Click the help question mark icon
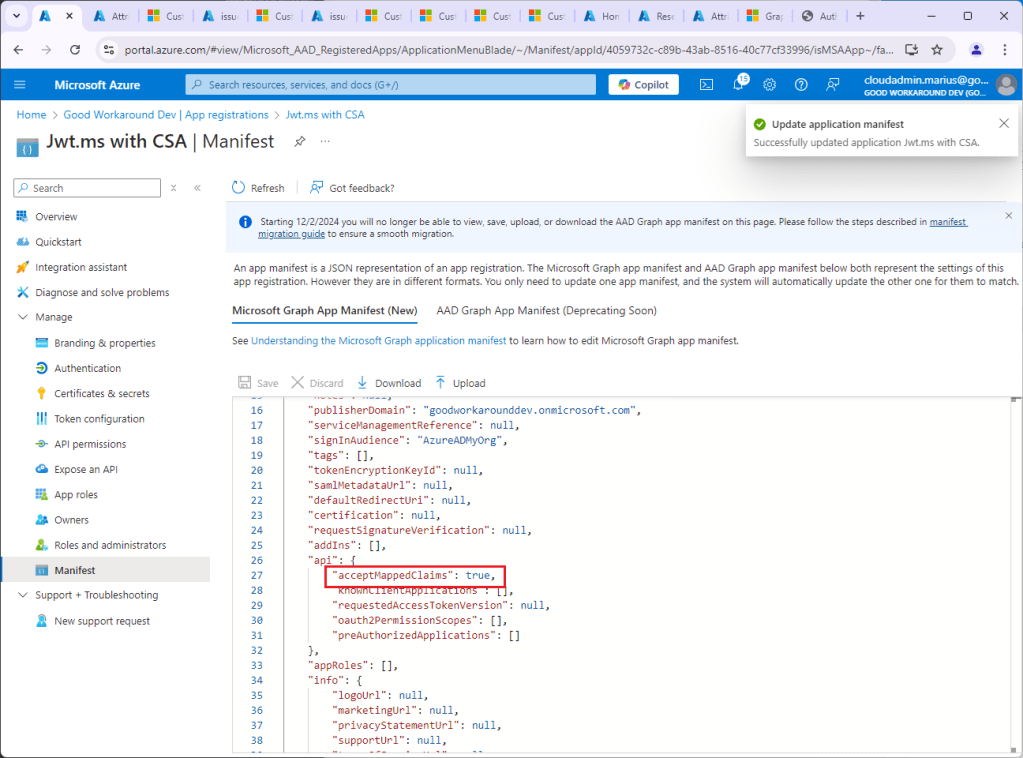Viewport: 1023px width, 758px height. tap(801, 85)
